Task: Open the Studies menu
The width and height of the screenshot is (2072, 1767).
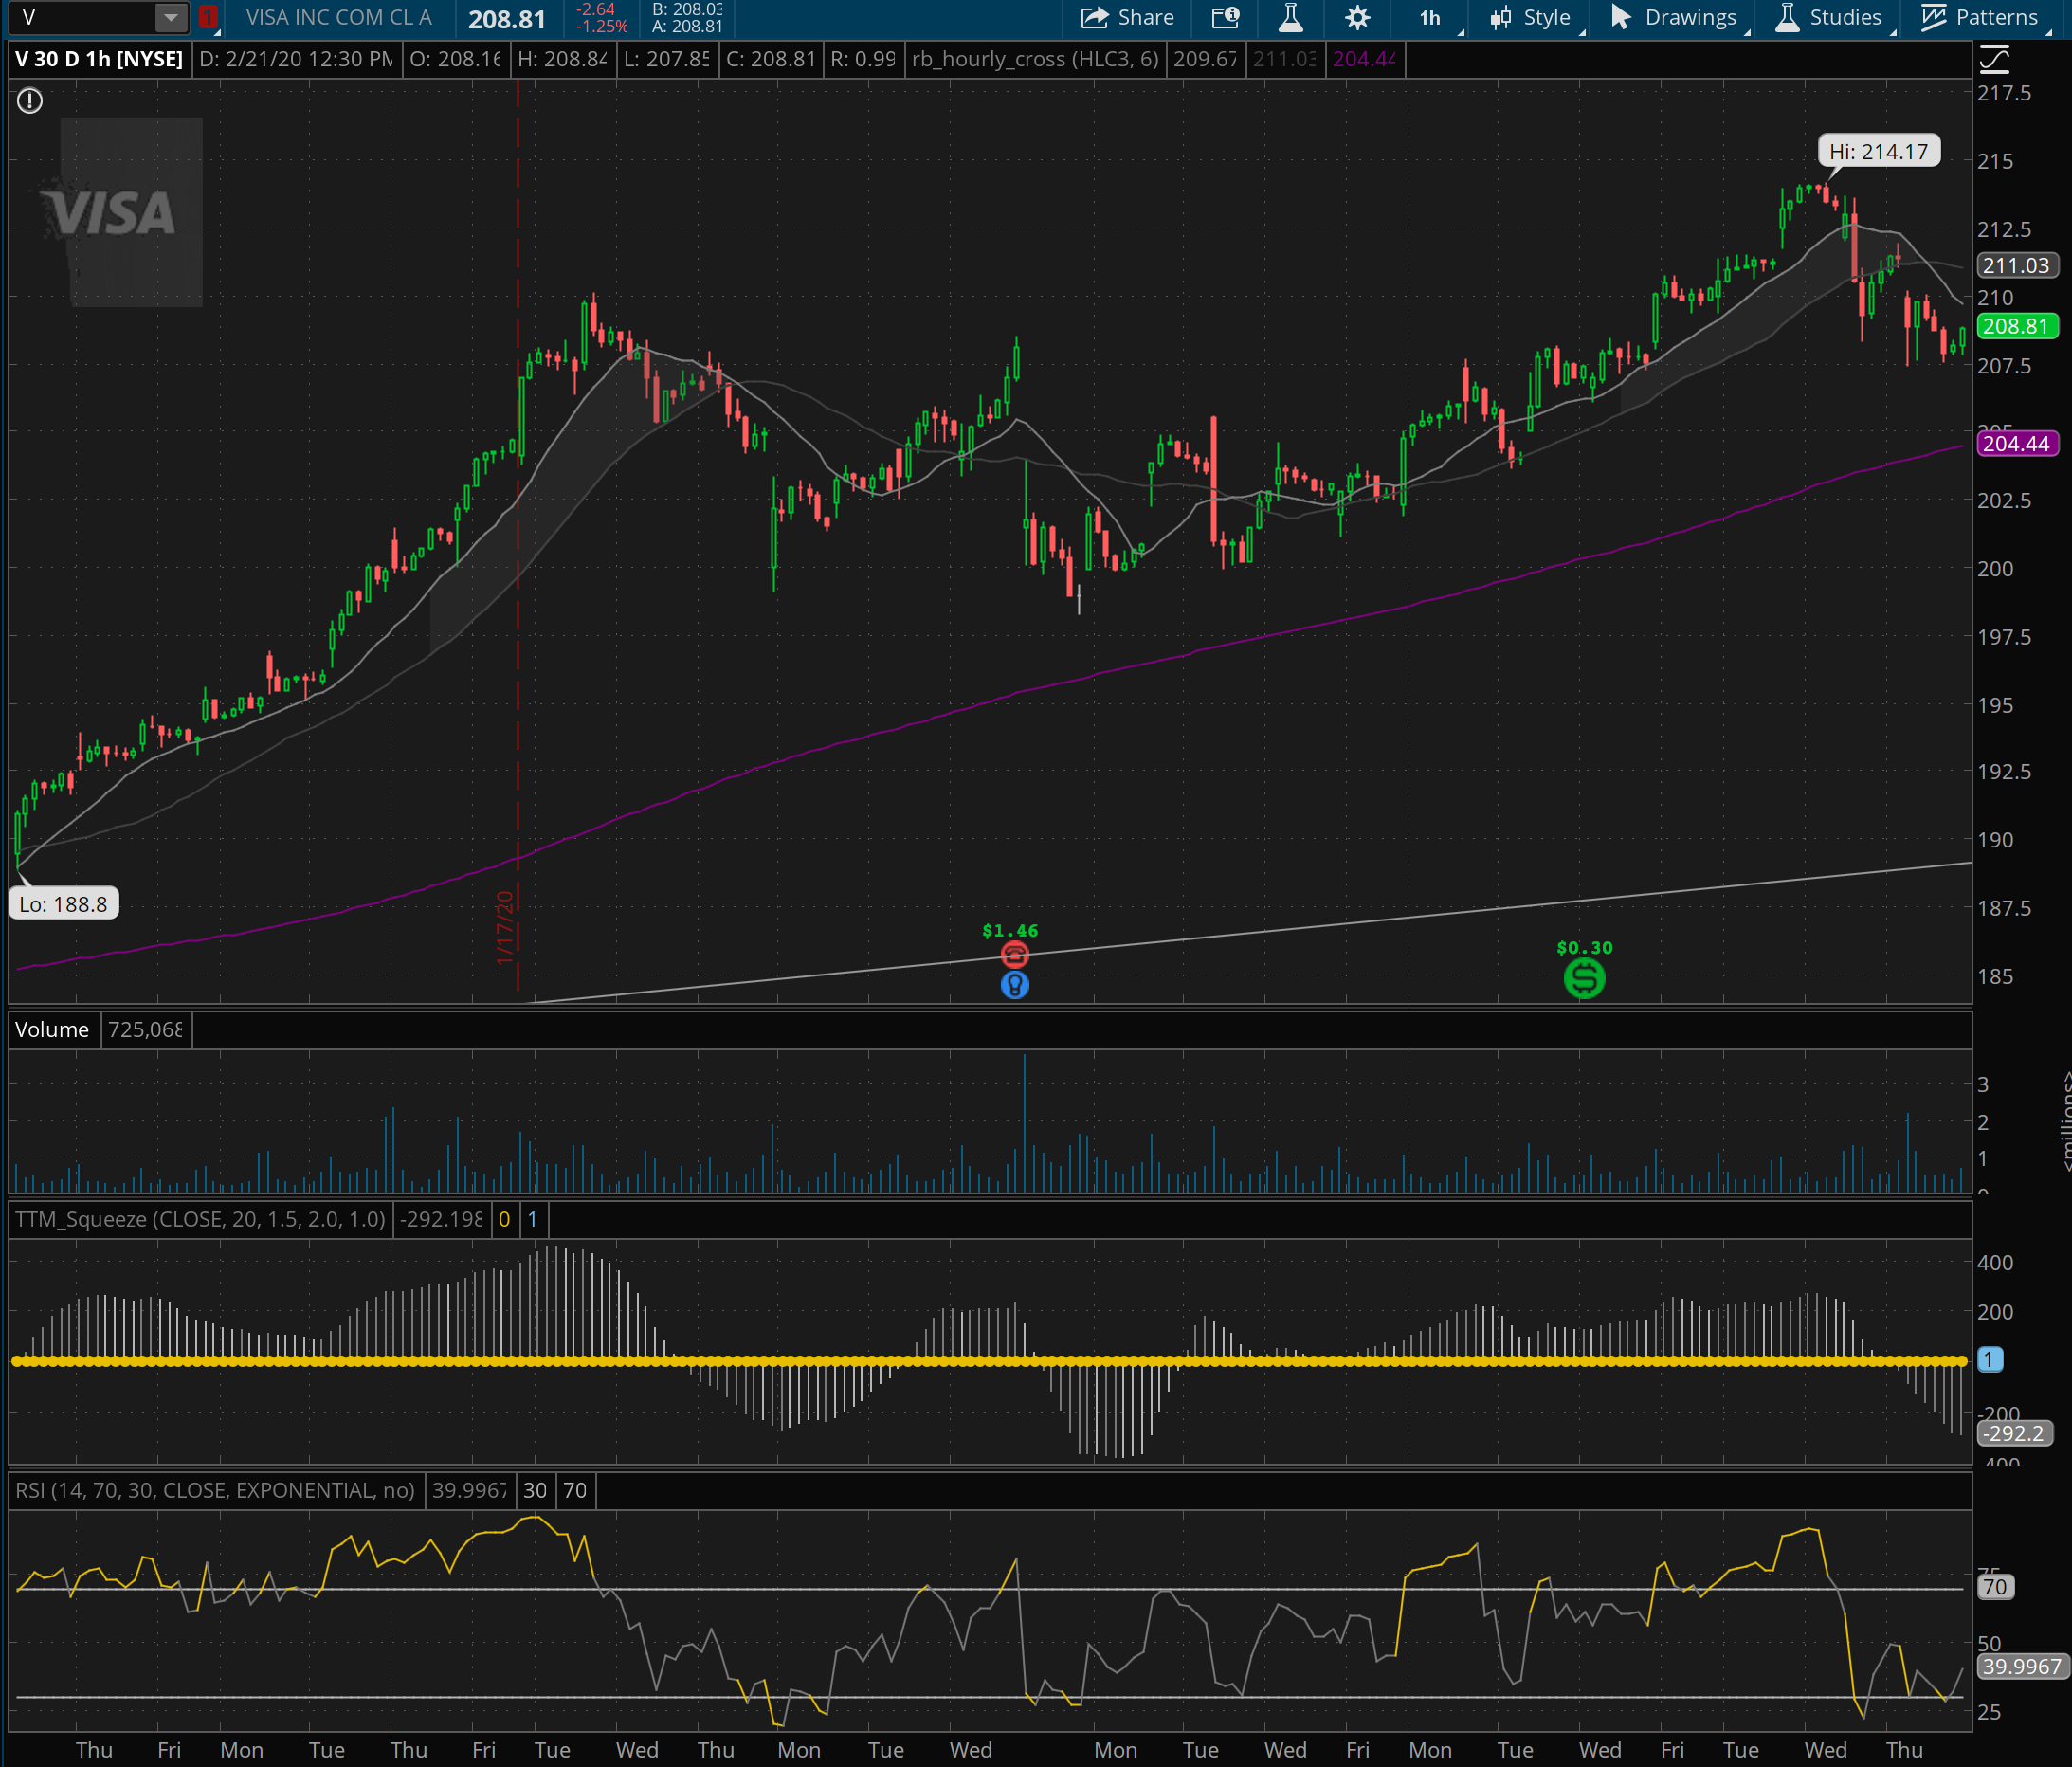Action: (x=1830, y=17)
